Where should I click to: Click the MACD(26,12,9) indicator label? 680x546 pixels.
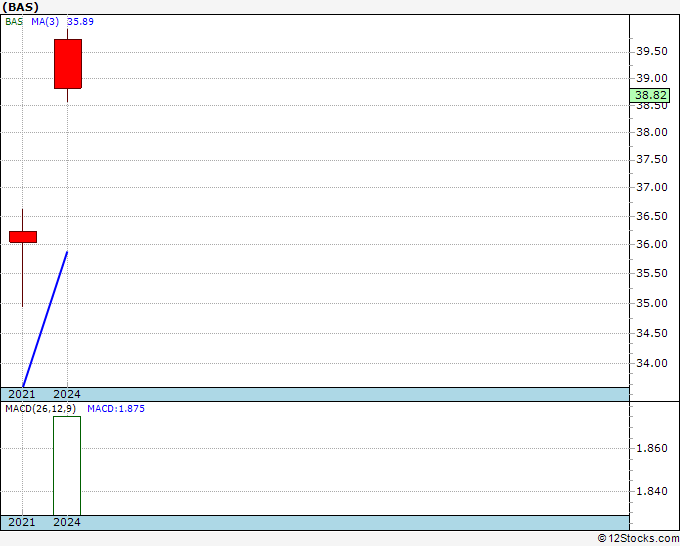coord(40,409)
